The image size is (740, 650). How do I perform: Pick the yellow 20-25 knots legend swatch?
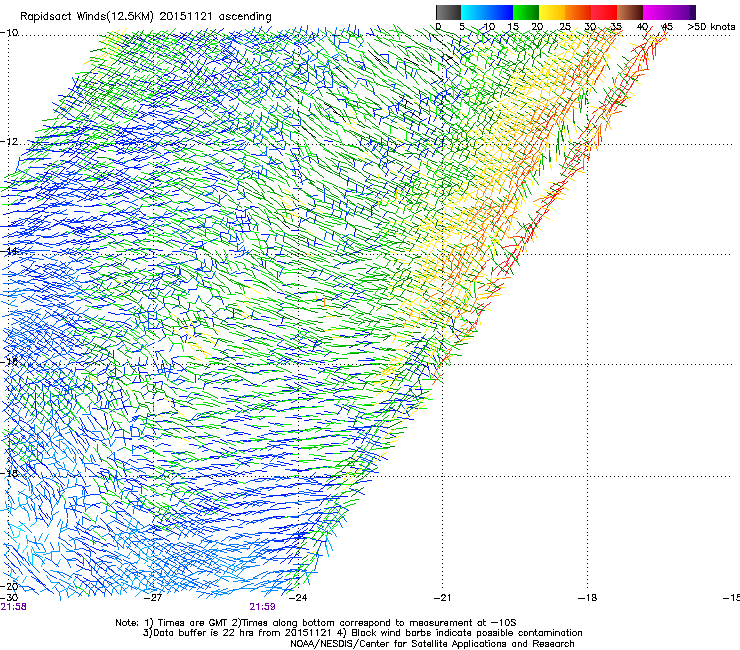(552, 12)
